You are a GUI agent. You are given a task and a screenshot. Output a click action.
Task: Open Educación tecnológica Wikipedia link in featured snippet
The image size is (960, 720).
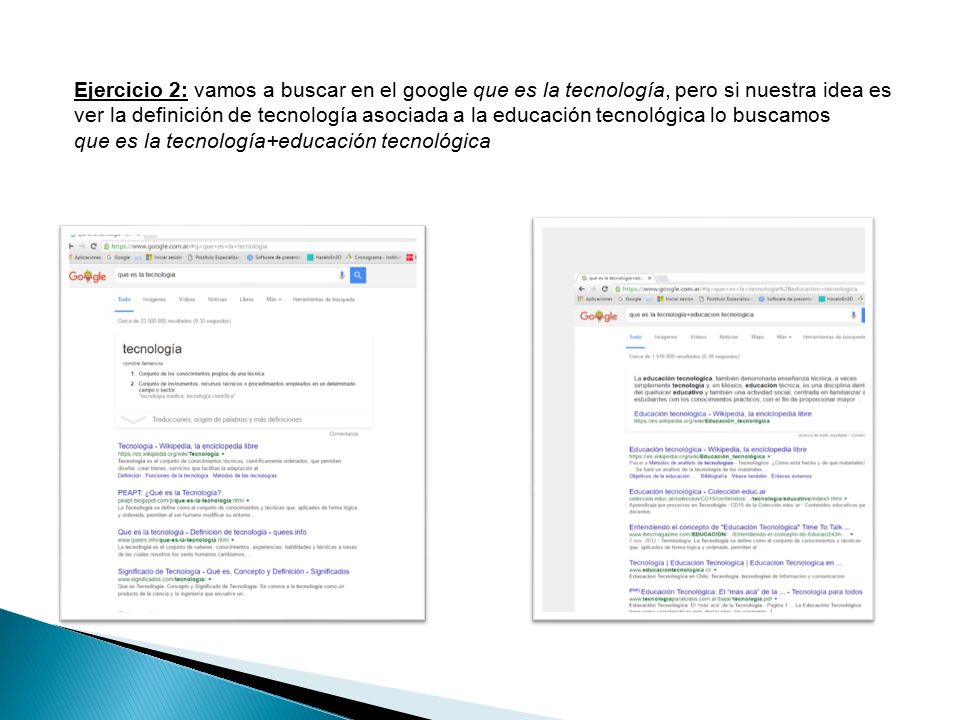click(x=722, y=414)
